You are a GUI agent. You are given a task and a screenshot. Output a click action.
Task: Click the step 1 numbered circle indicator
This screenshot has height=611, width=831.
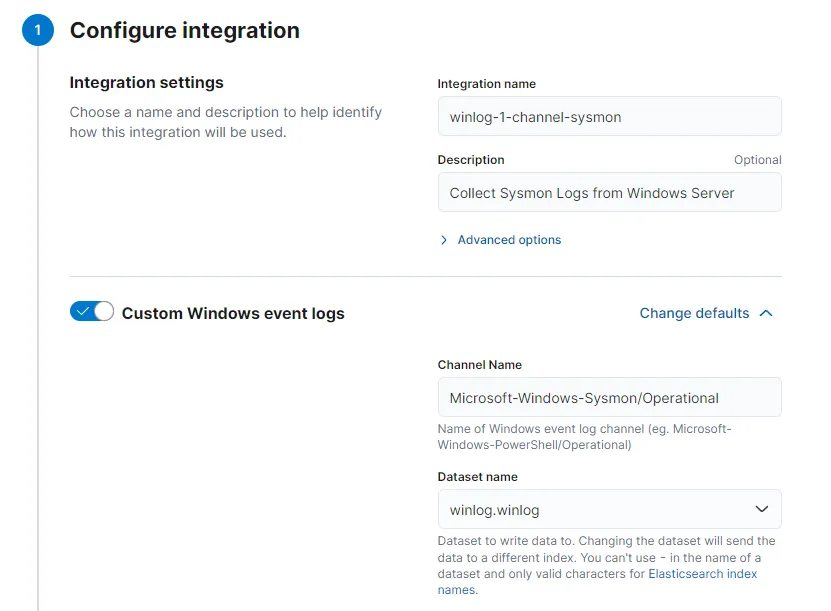click(37, 30)
